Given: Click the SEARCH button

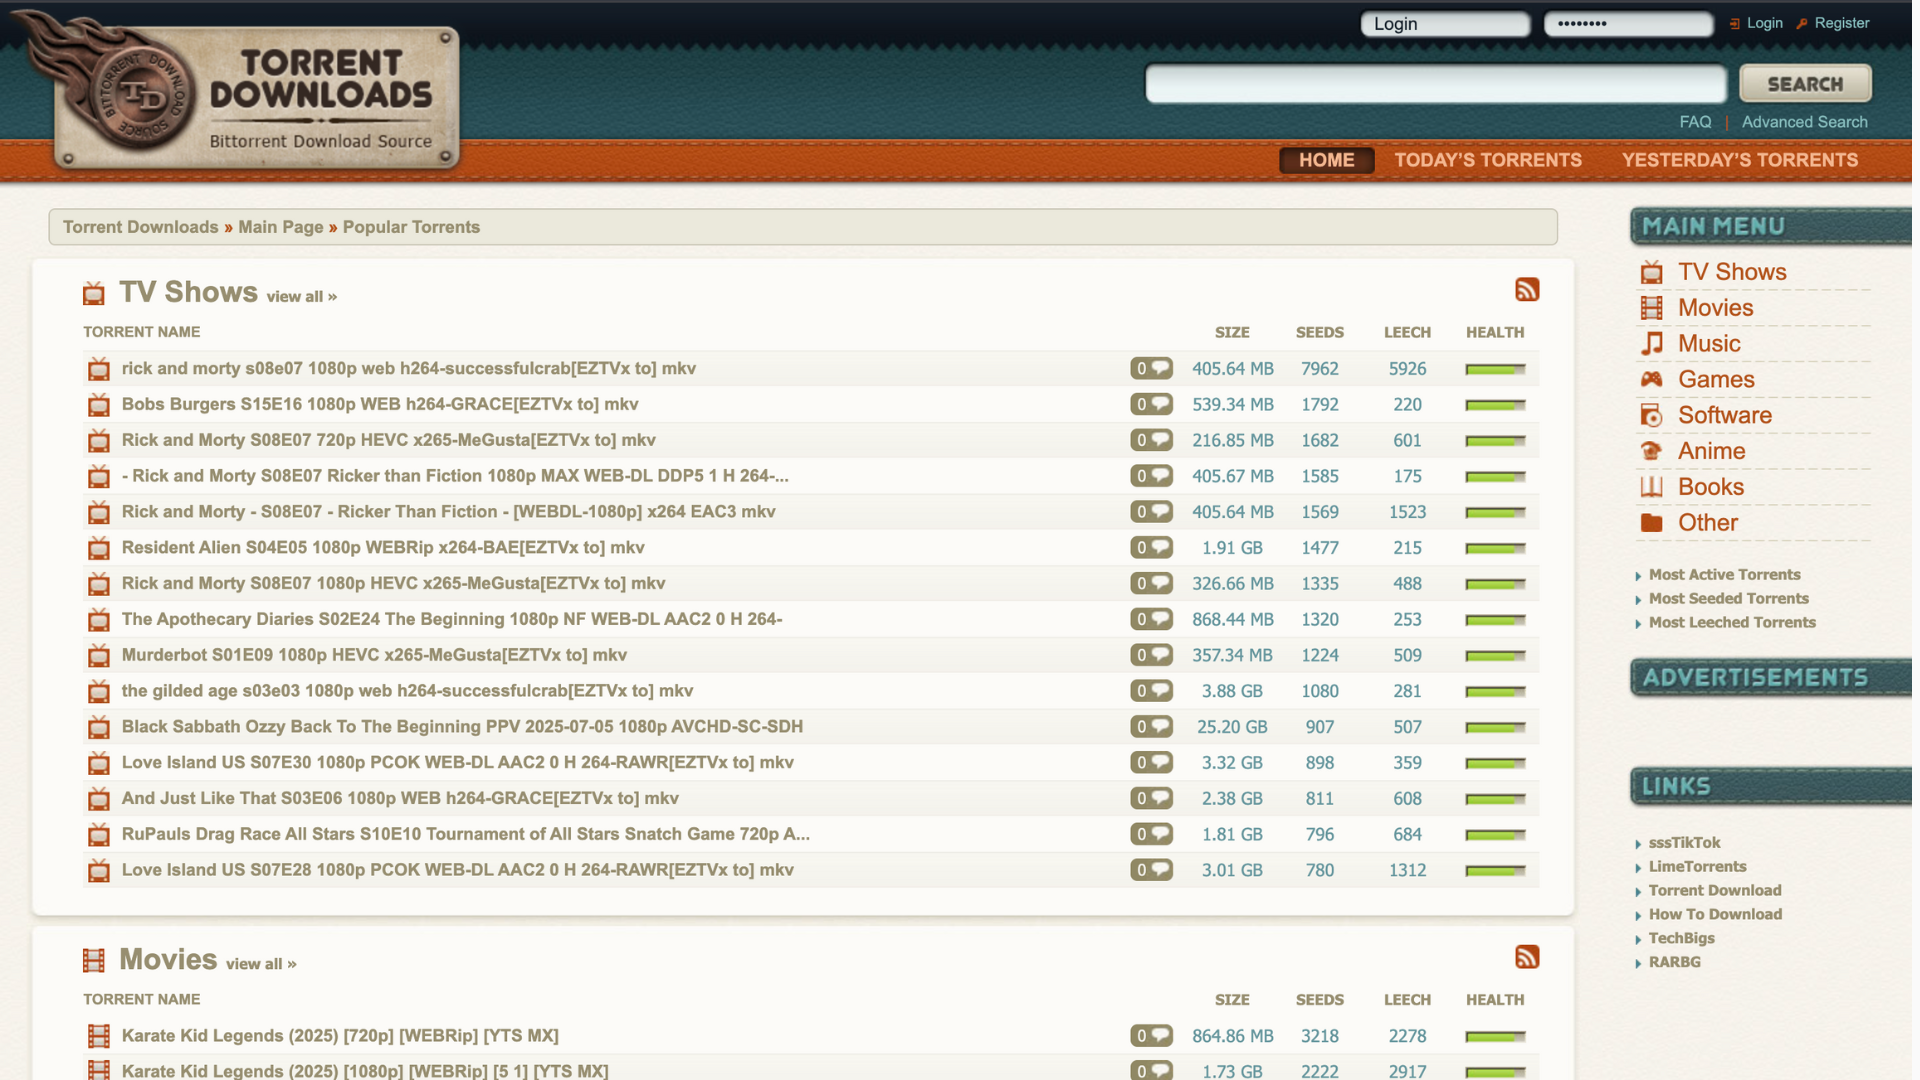Looking at the screenshot, I should click(1804, 83).
